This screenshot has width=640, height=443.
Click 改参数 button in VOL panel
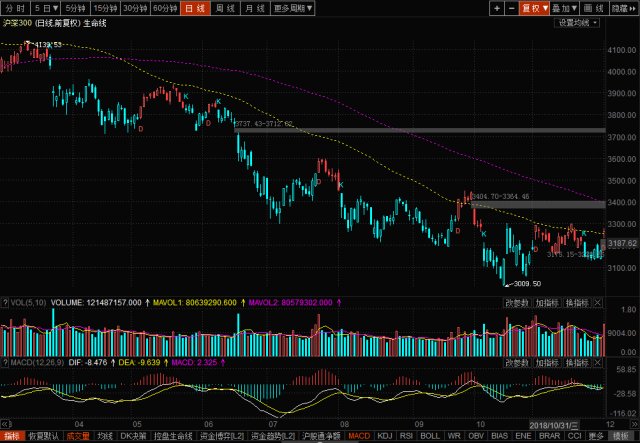point(517,303)
